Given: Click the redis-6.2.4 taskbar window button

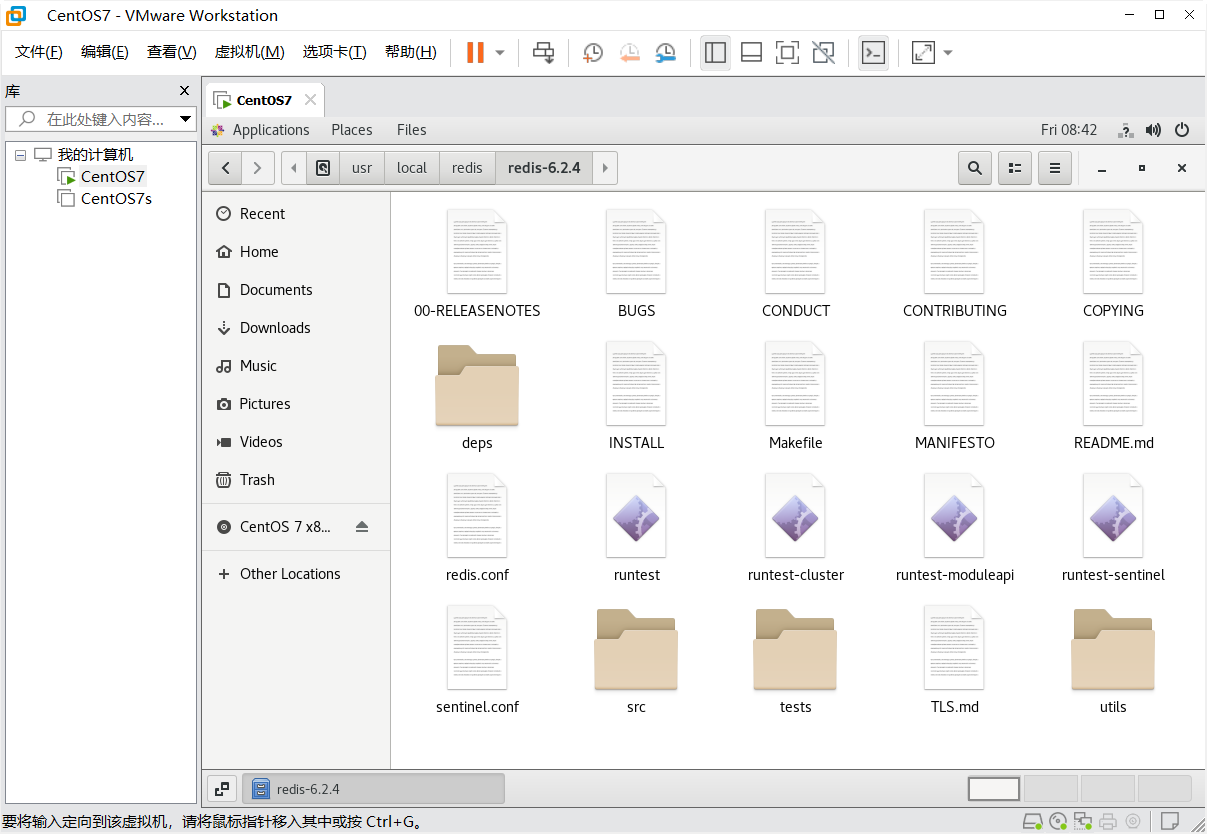Looking at the screenshot, I should click(x=374, y=789).
